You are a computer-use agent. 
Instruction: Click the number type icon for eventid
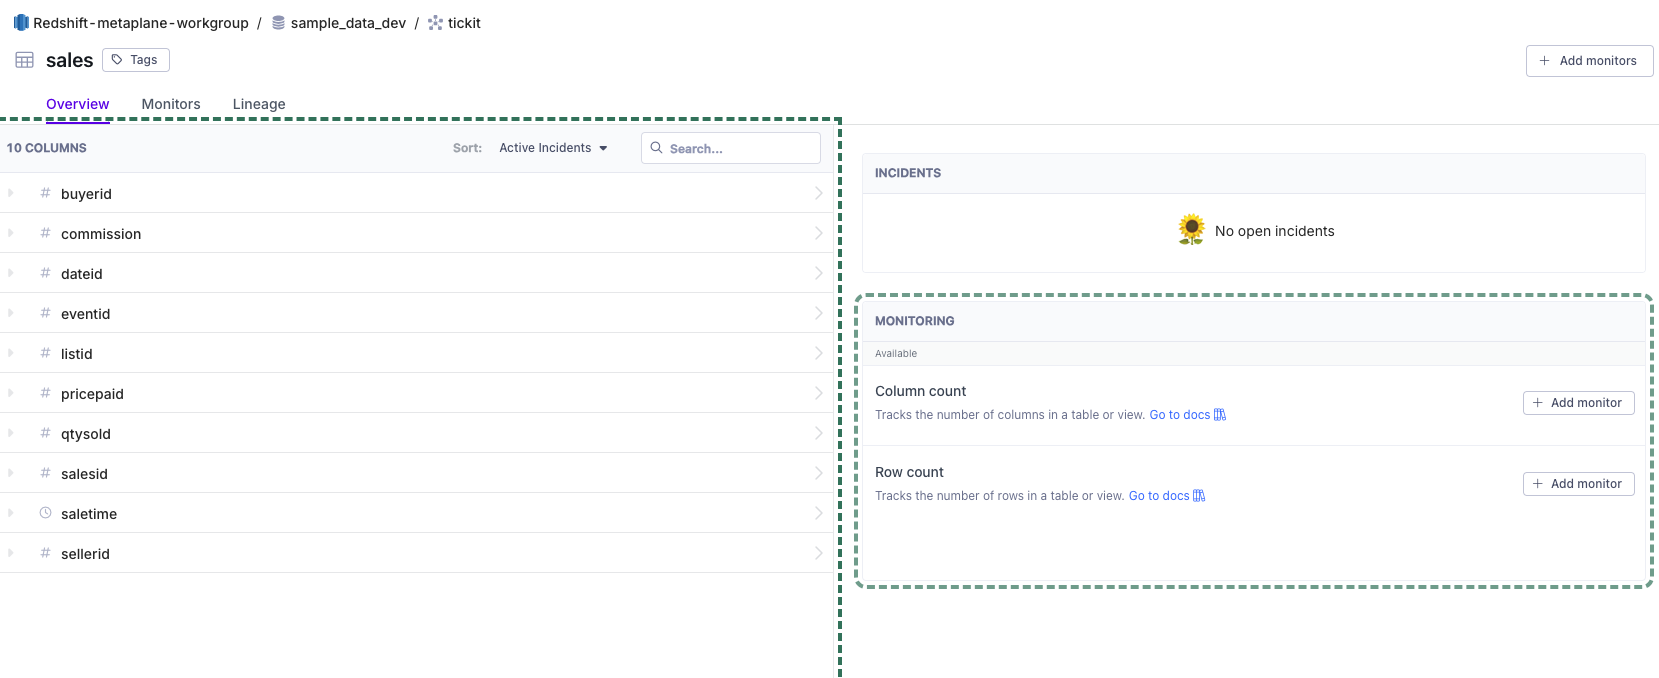click(x=45, y=313)
